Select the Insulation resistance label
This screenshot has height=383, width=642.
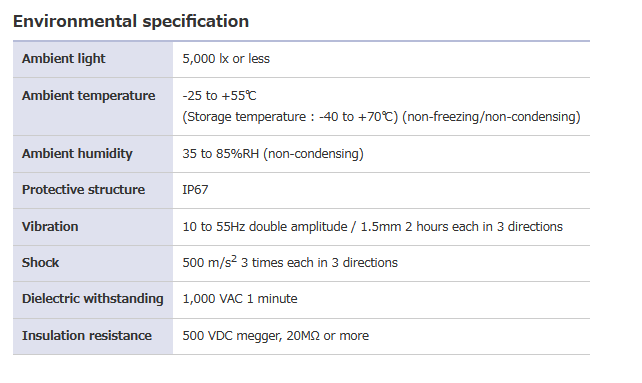click(87, 335)
